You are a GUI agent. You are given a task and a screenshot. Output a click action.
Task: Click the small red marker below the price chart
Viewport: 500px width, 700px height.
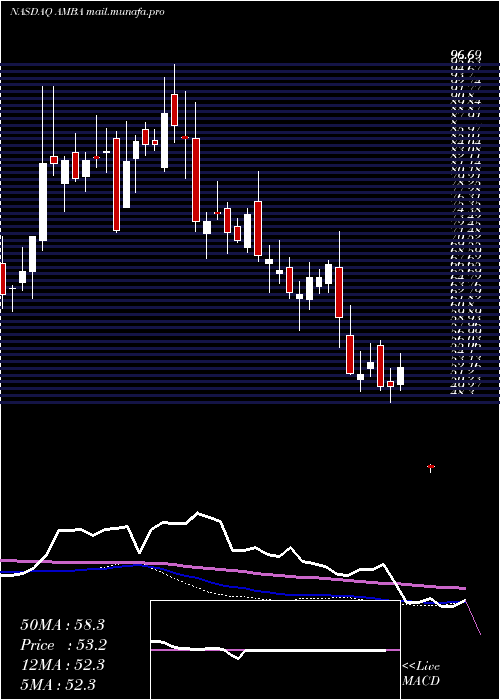coord(431,467)
